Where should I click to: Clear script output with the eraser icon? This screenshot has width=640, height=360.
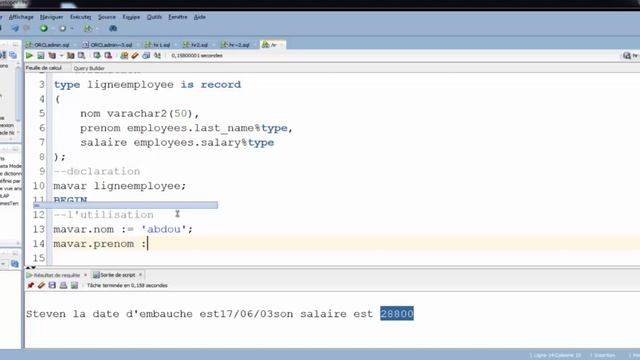[41, 285]
